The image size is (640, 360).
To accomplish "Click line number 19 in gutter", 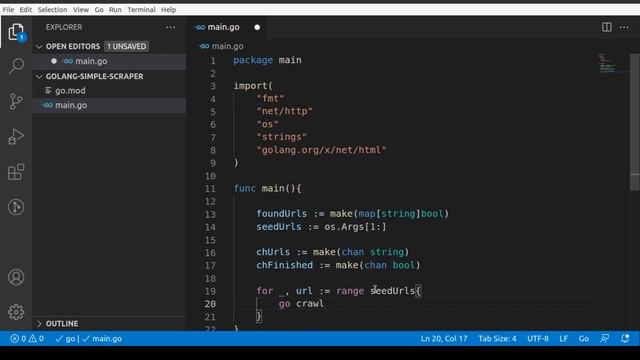I will pos(210,291).
